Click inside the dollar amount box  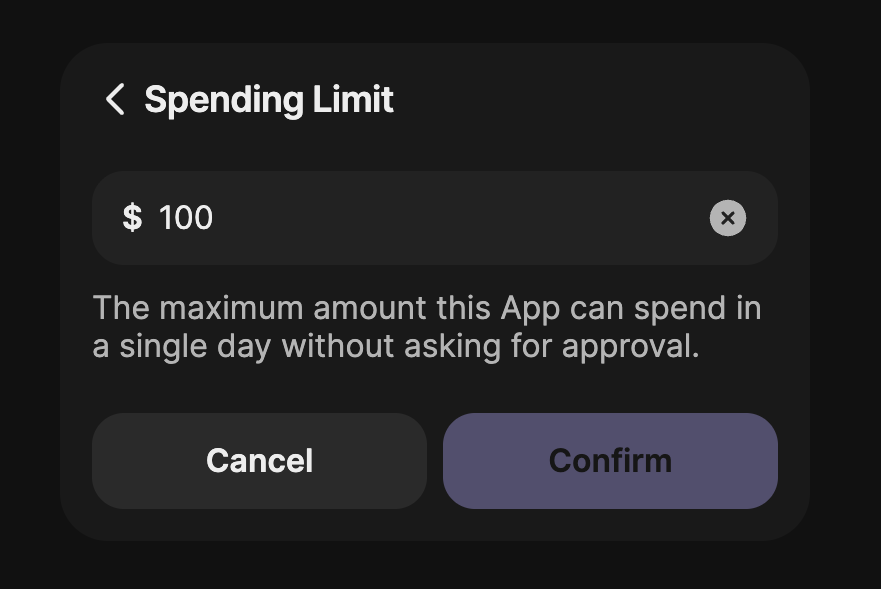pos(400,218)
